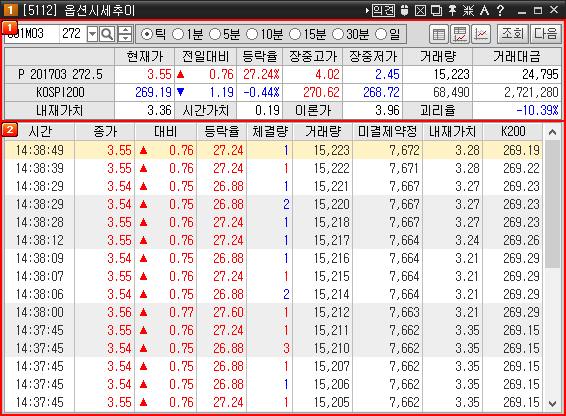Image resolution: width=566 pixels, height=416 pixels.
Task: Select the 30분 radio button
Action: [338, 34]
